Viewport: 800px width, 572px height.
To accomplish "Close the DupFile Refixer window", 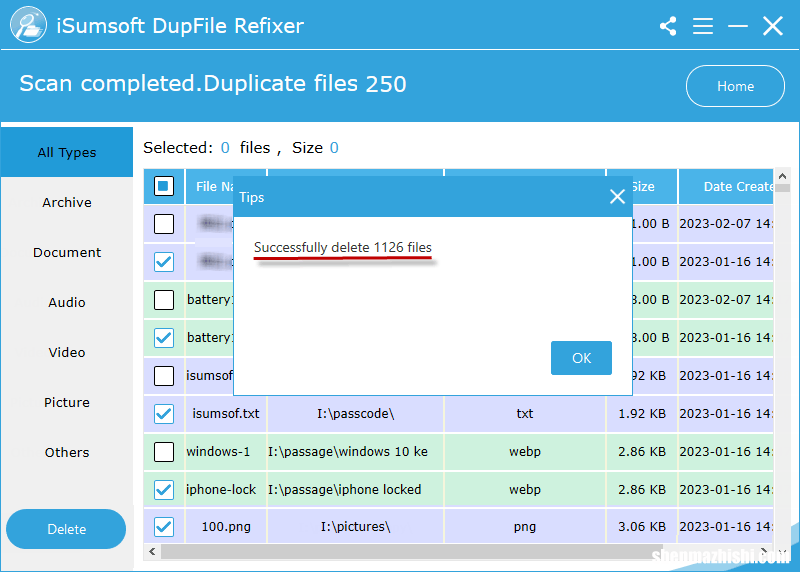I will (772, 26).
